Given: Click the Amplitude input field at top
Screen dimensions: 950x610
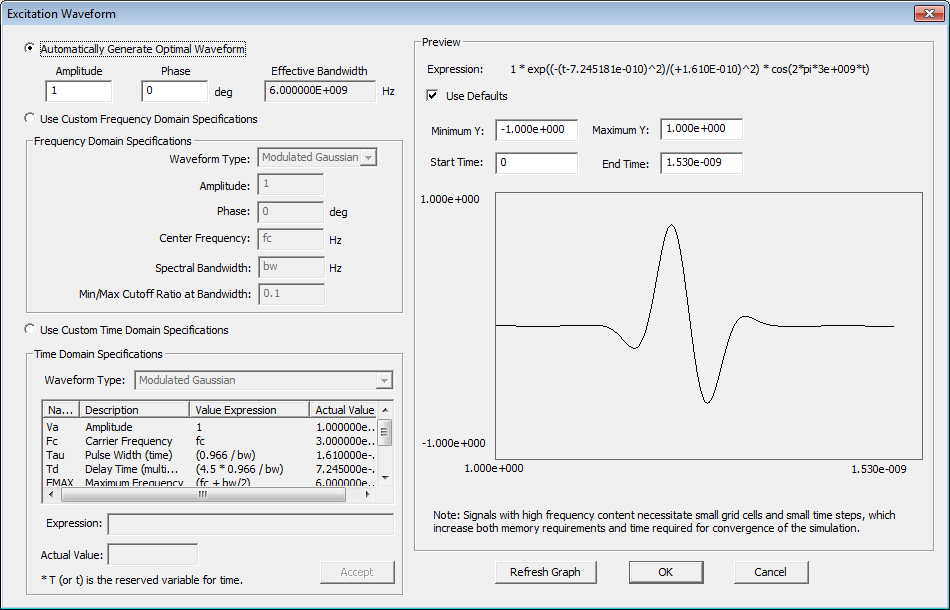Looking at the screenshot, I should (x=78, y=92).
